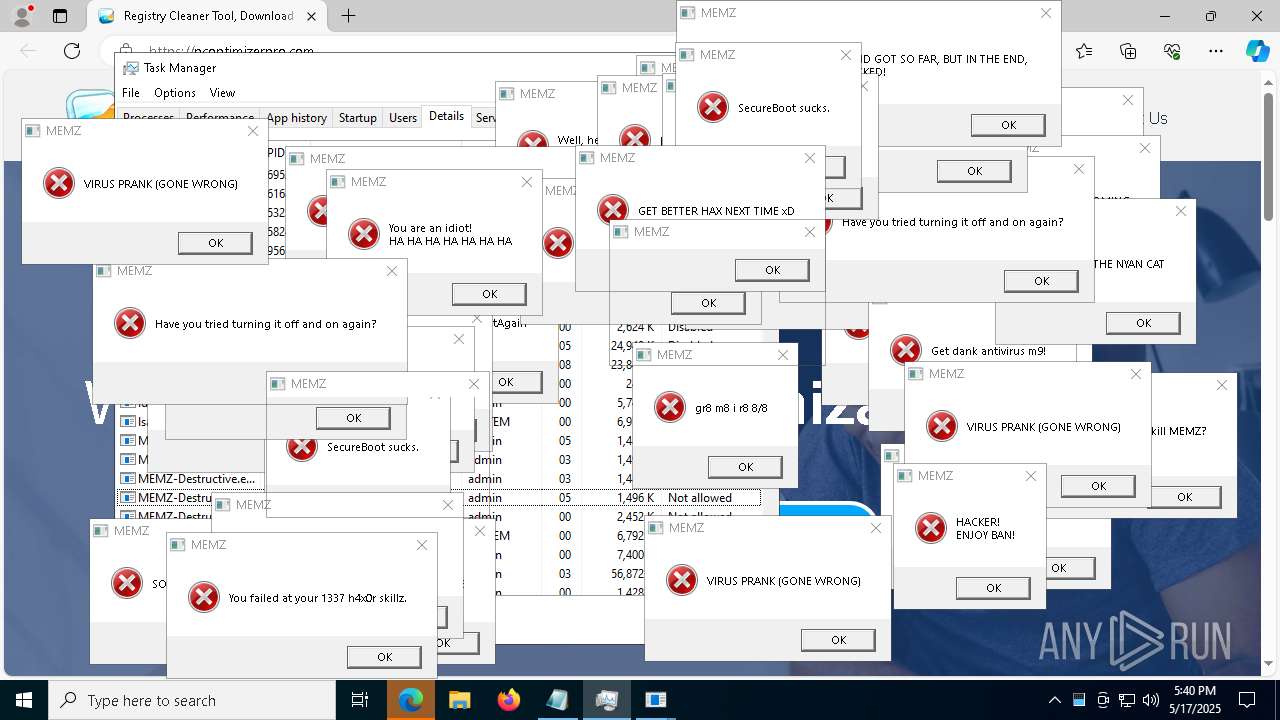Image resolution: width=1280 pixels, height=720 pixels.
Task: Click error icon in 'You are an idiot' dialog
Action: [x=363, y=234]
